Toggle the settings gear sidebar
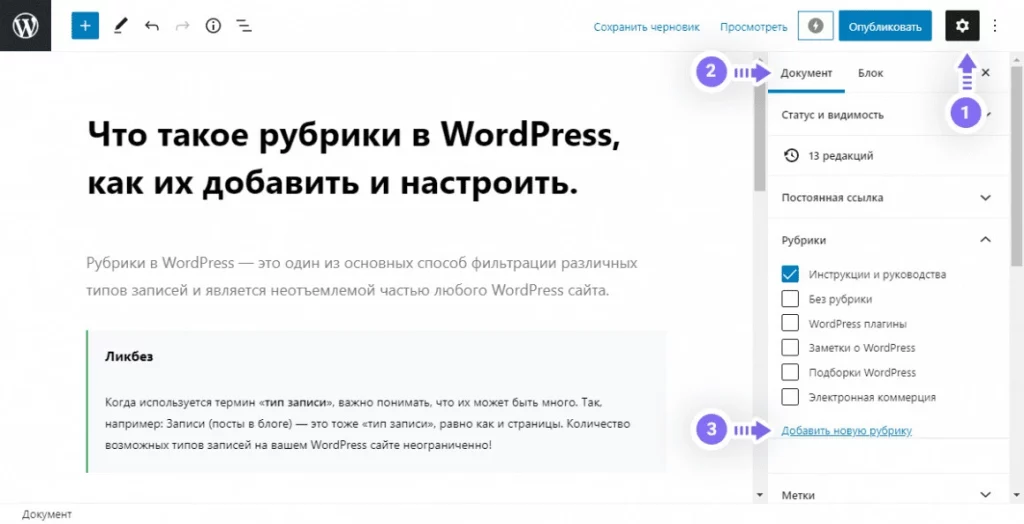The width and height of the screenshot is (1024, 524). pos(962,26)
